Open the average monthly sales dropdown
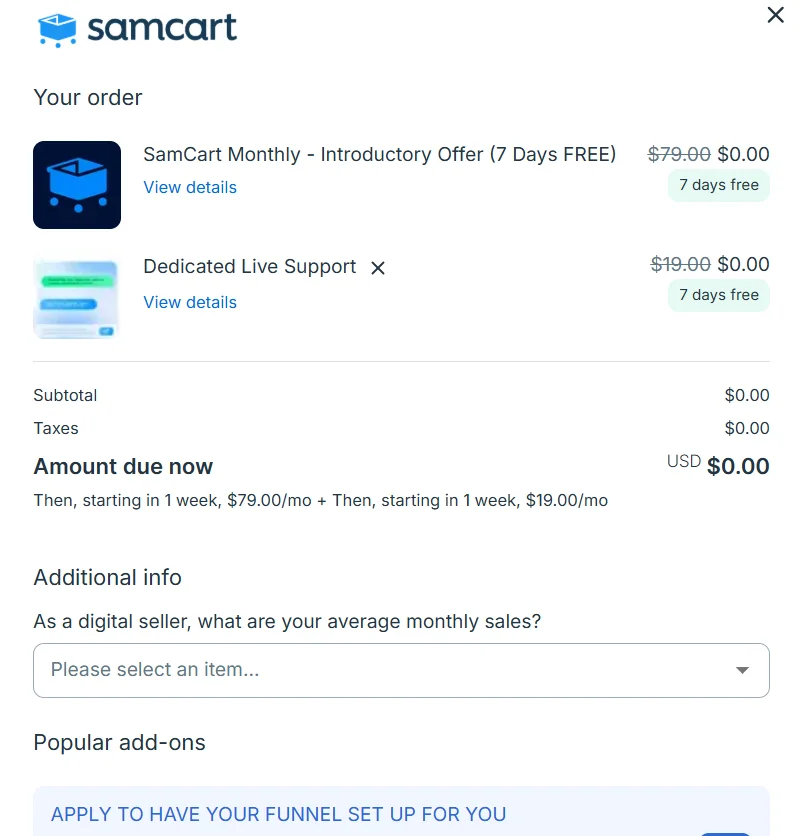This screenshot has height=836, width=798. coord(400,670)
